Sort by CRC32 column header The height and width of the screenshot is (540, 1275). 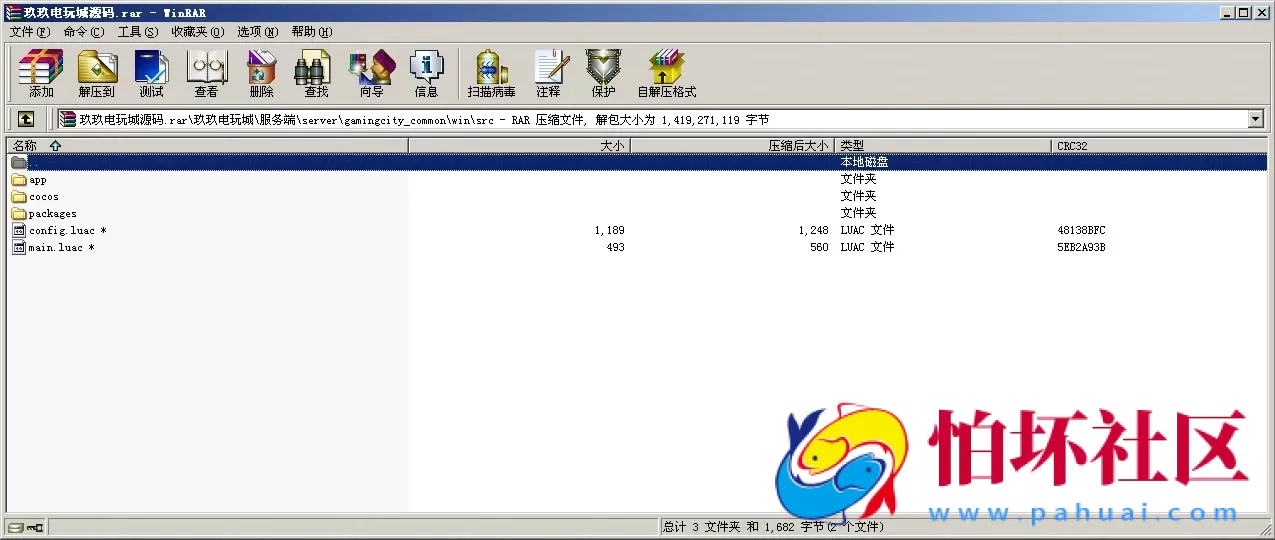tap(1160, 146)
